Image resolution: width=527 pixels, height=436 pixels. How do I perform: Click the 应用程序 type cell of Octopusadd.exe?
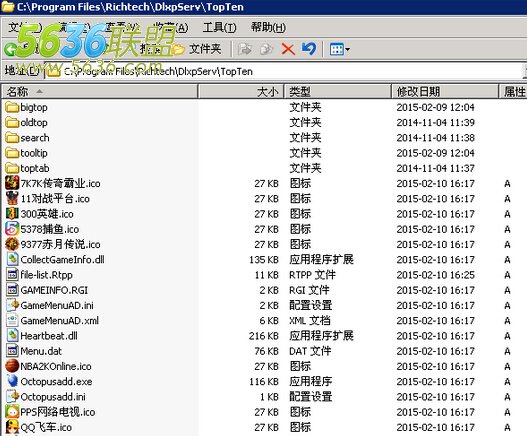click(x=311, y=382)
